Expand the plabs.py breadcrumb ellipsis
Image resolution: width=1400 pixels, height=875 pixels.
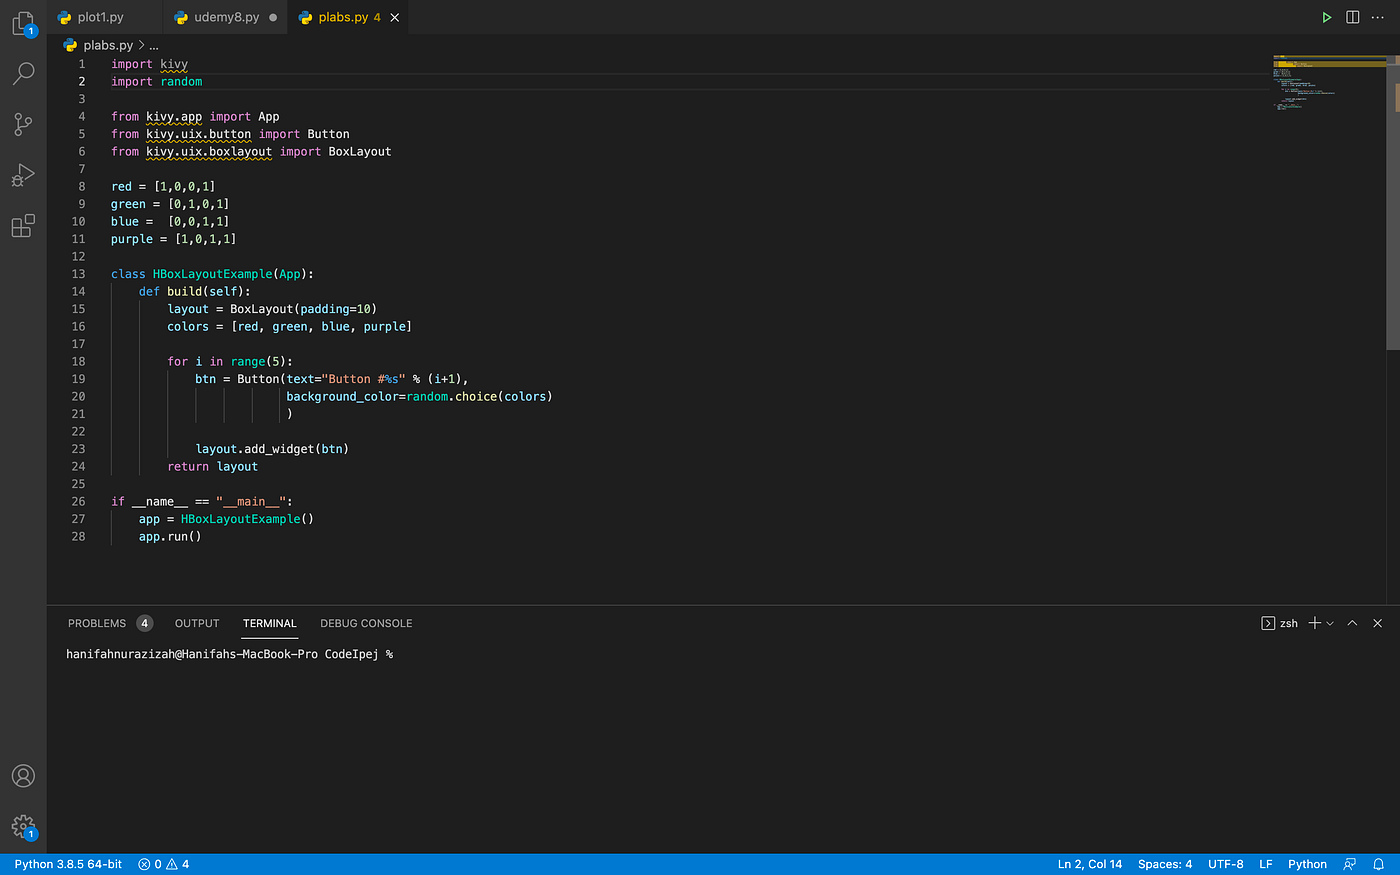click(x=153, y=44)
